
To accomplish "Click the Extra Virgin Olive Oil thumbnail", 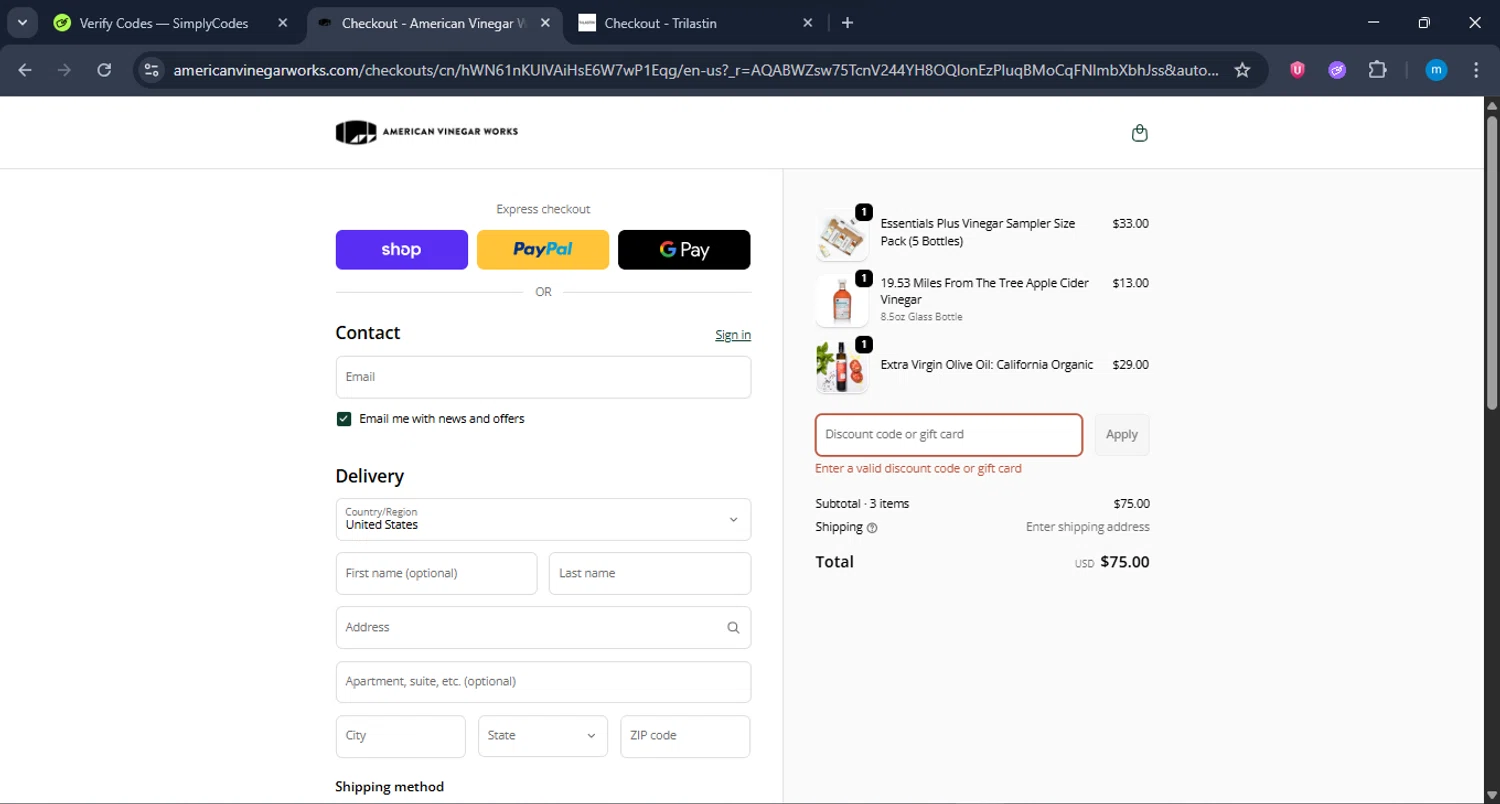I will 842,367.
